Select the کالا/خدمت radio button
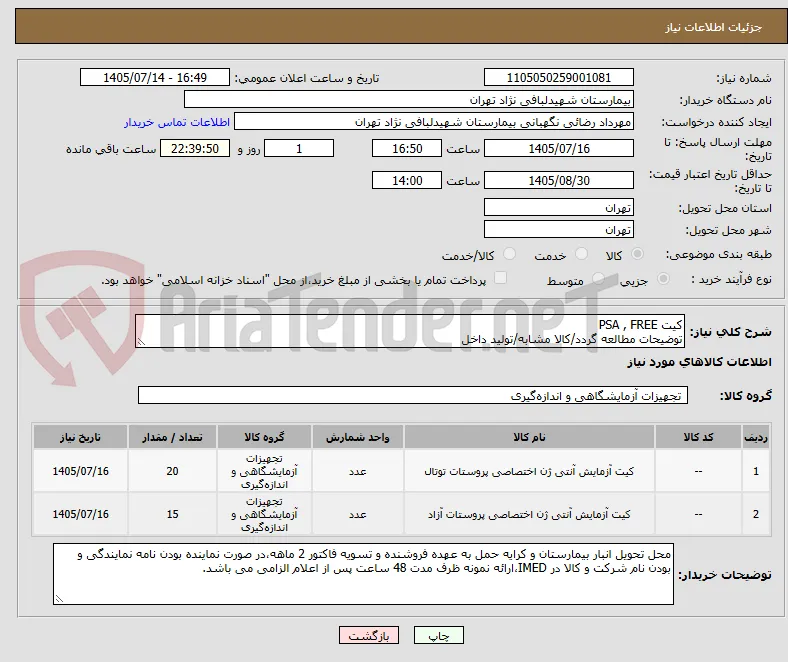Image resolution: width=788 pixels, height=662 pixels. 510,254
